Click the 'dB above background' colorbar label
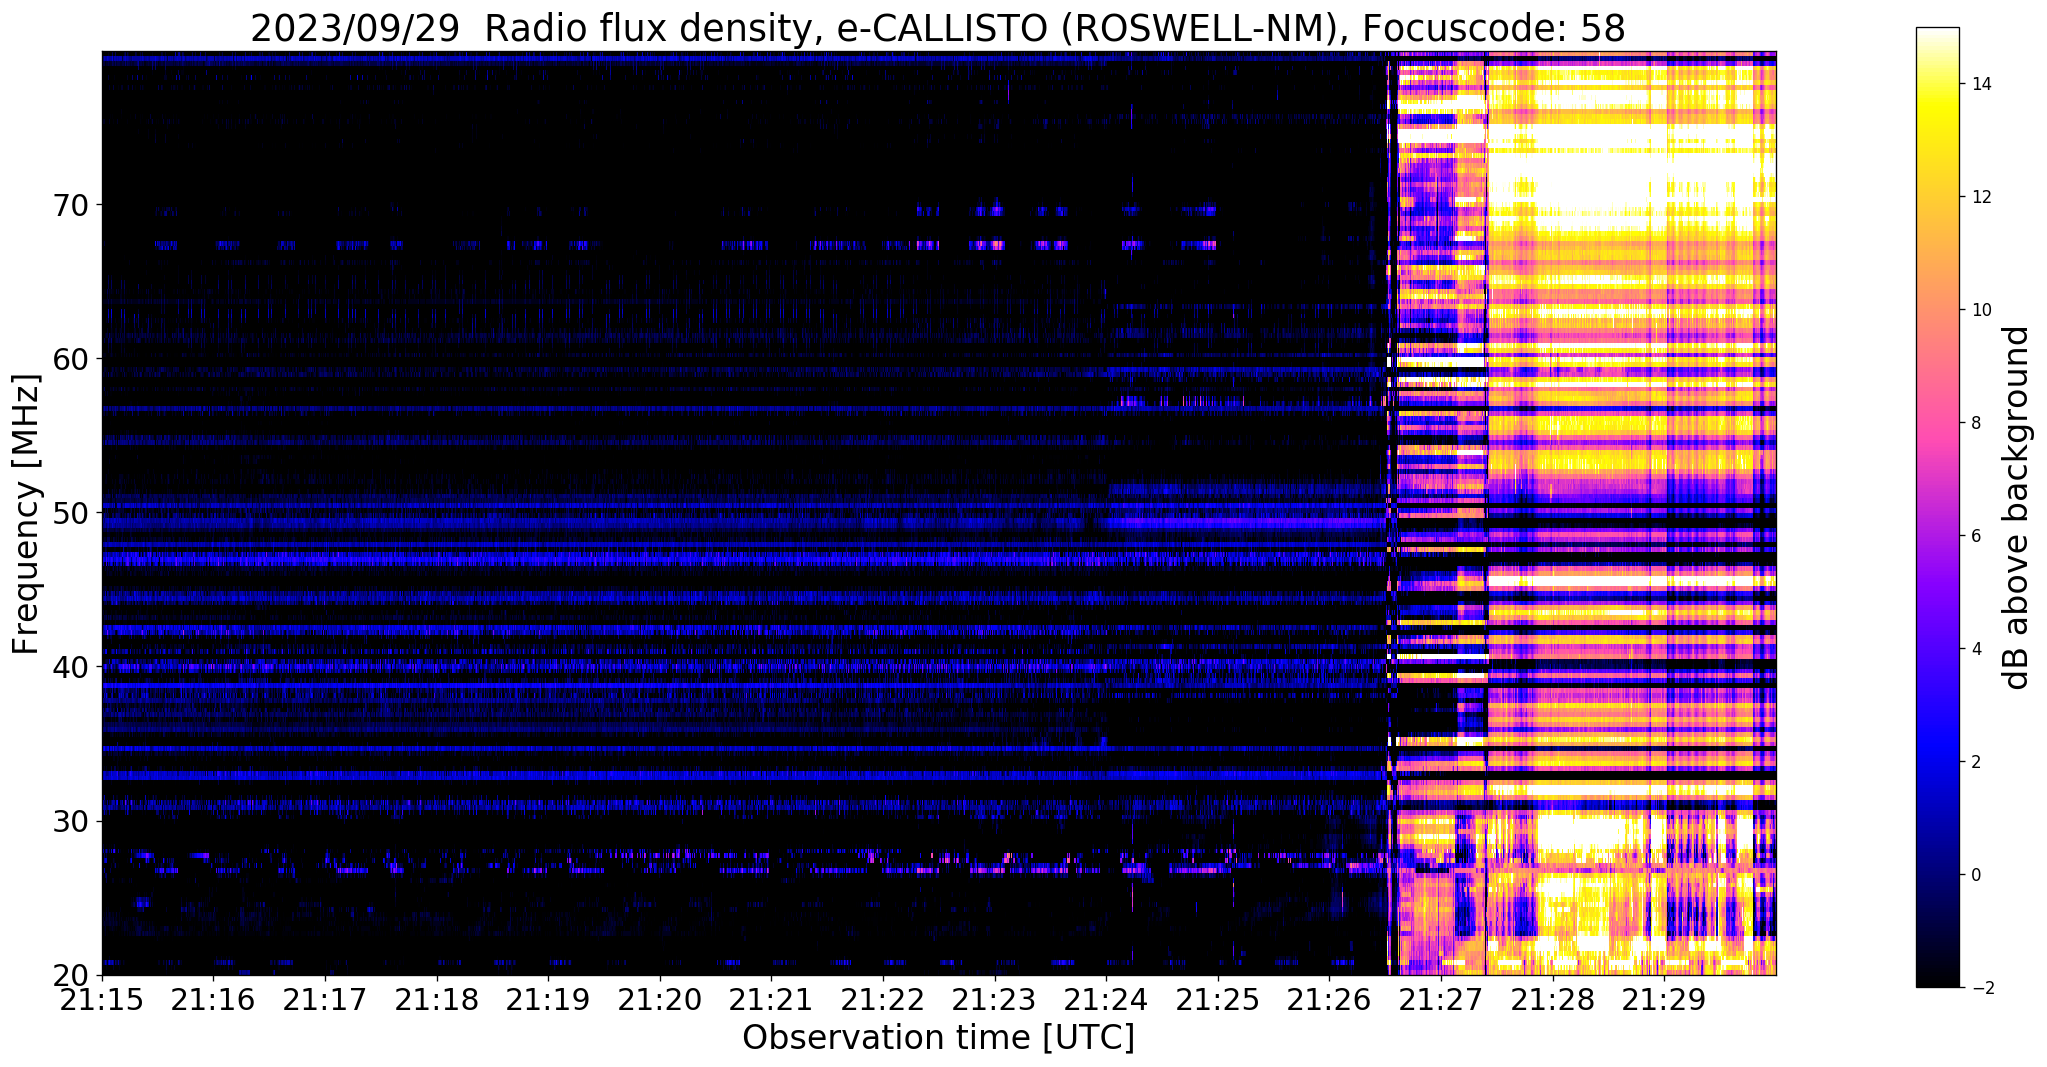 (x=2017, y=507)
